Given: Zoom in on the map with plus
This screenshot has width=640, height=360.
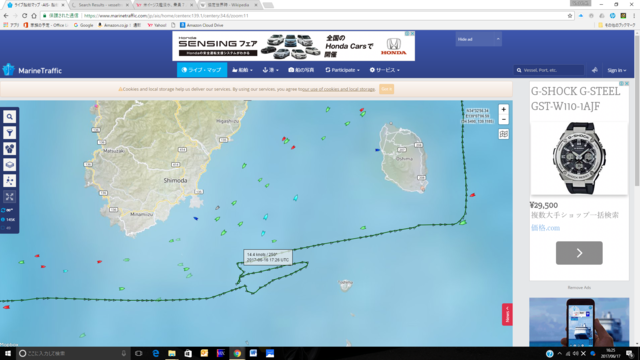Looking at the screenshot, I should tap(503, 109).
